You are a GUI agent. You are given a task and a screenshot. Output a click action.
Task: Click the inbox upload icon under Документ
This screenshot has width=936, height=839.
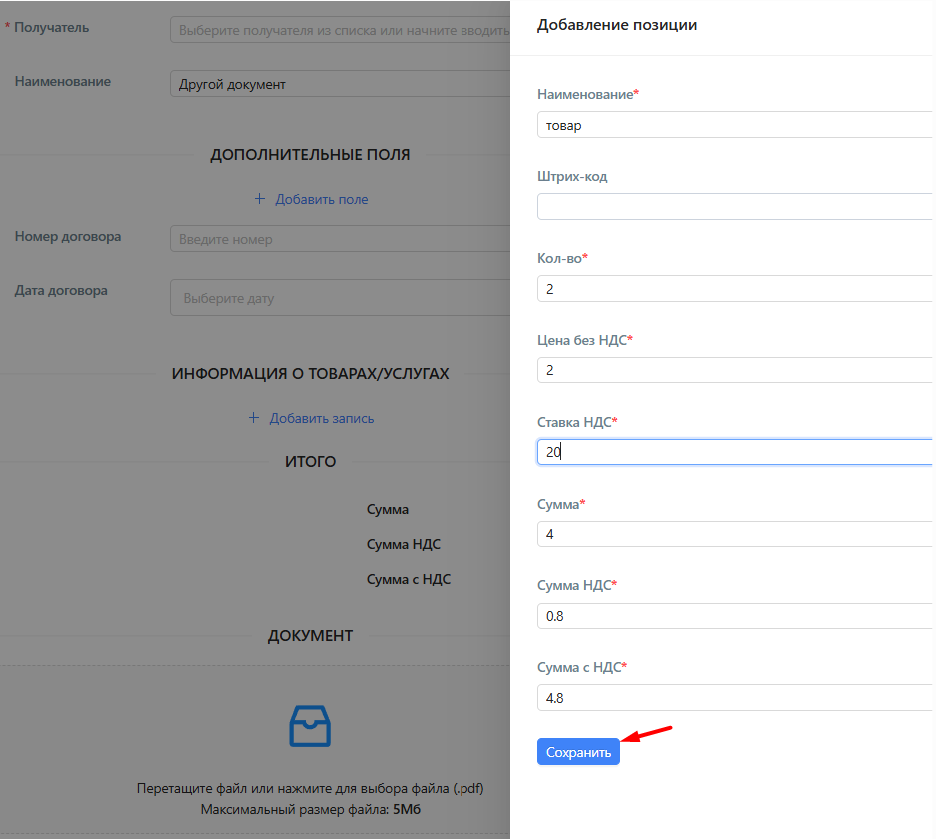coord(310,726)
